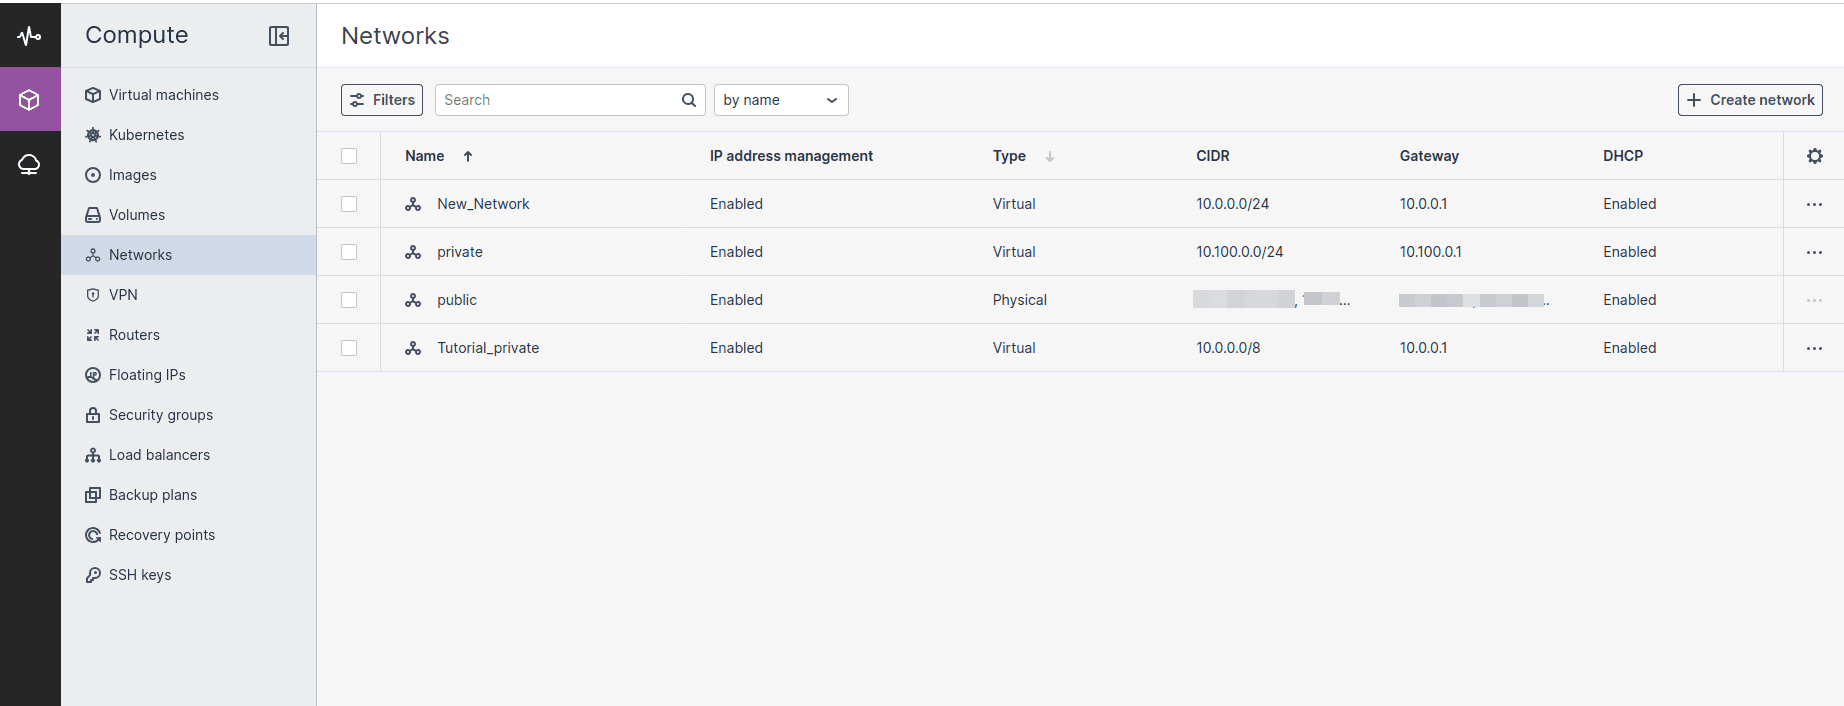Click the Backup plans icon
This screenshot has width=1844, height=706.
point(93,495)
